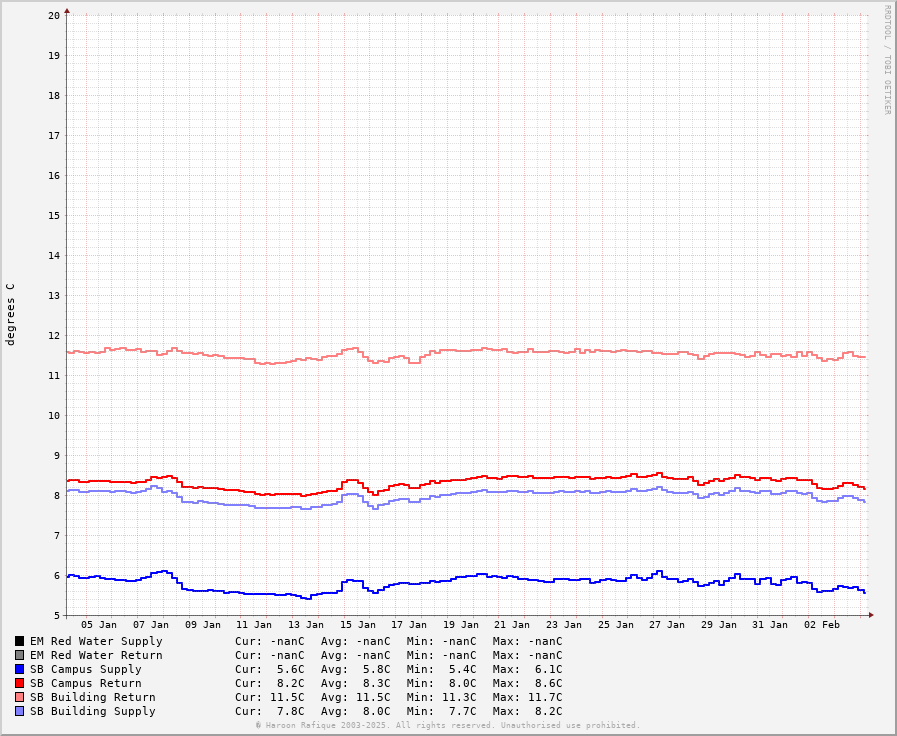
Task: Select the SB Building Return legend text
Action: pyautogui.click(x=92, y=697)
